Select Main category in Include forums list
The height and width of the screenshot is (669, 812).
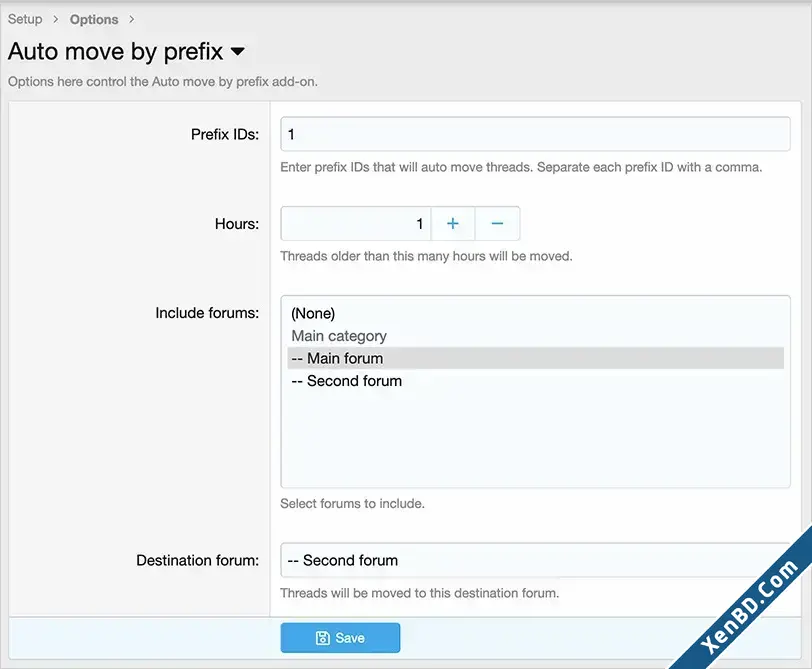[x=535, y=336]
